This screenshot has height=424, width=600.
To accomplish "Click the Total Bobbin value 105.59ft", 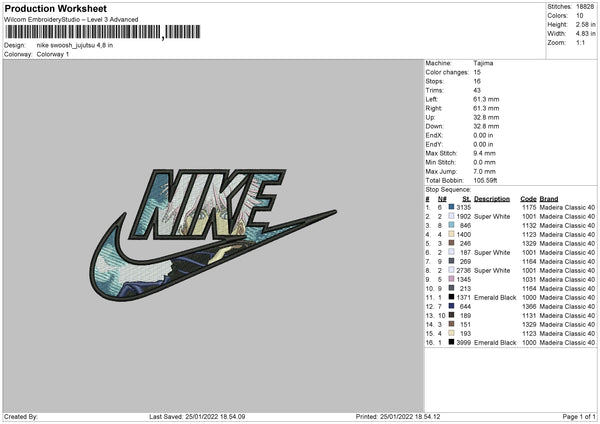I will coord(485,180).
